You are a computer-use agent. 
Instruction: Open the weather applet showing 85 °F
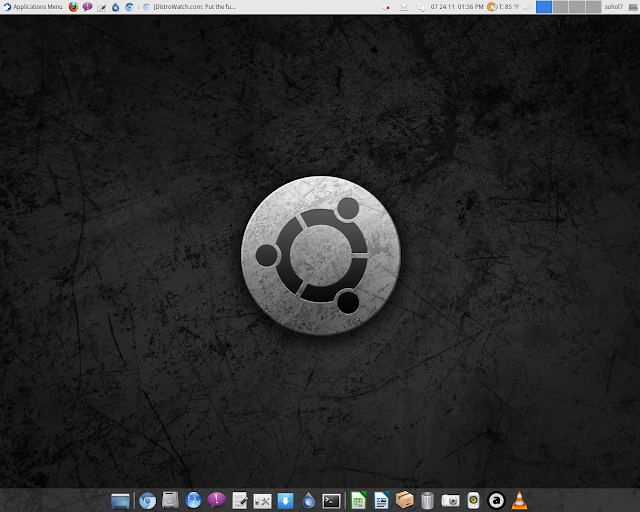[503, 7]
